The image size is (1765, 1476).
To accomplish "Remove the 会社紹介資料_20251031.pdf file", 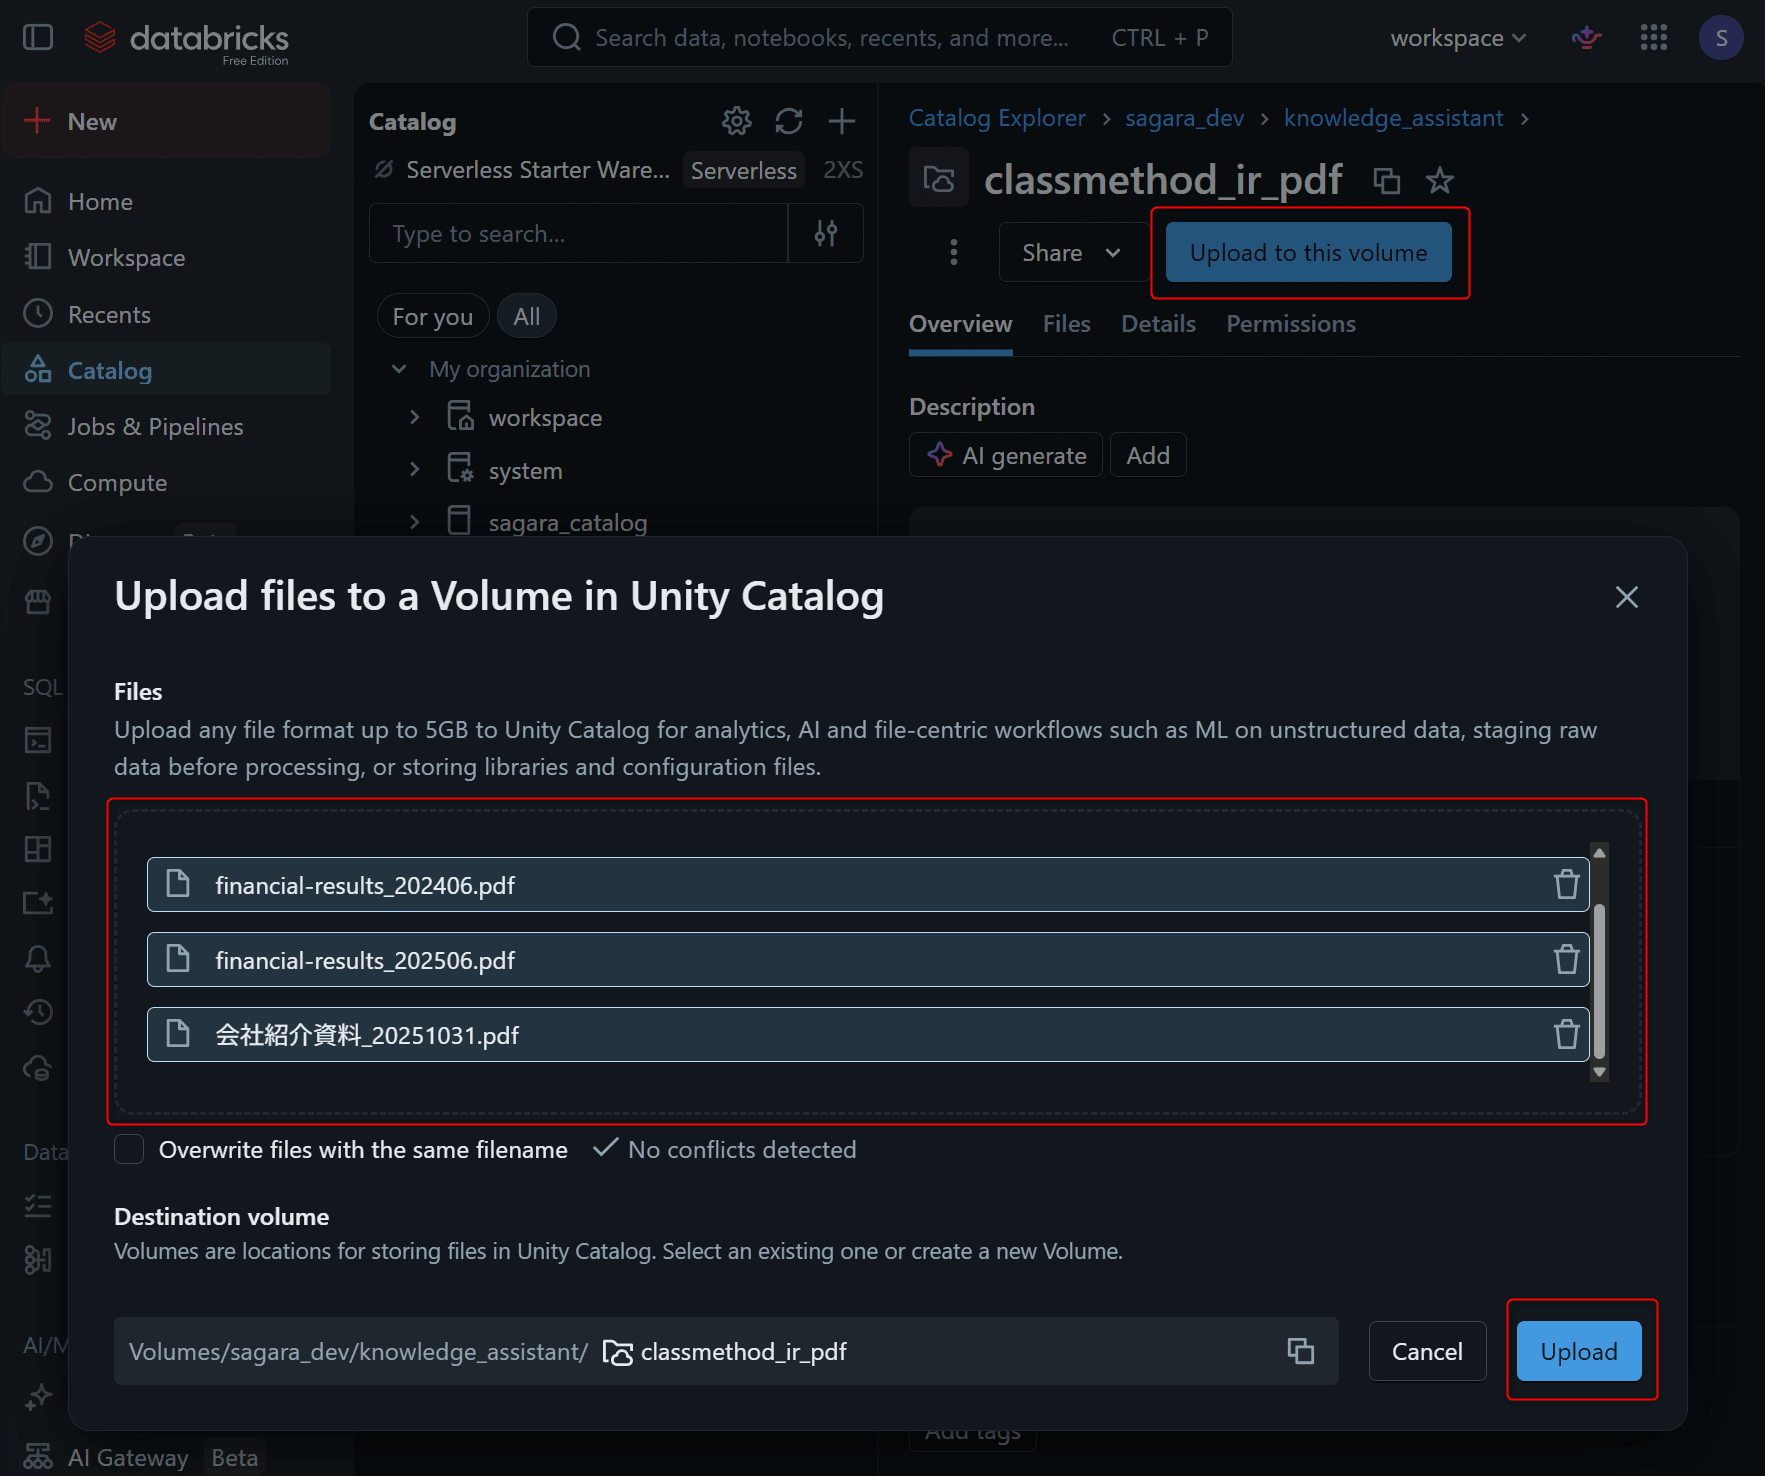I will [1566, 1034].
